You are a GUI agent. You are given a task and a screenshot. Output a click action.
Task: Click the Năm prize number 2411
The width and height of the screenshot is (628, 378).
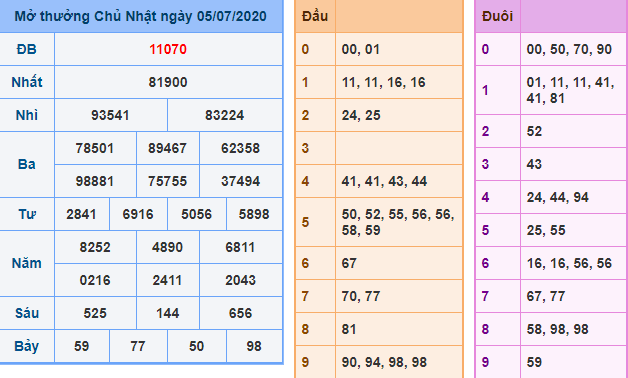167,280
